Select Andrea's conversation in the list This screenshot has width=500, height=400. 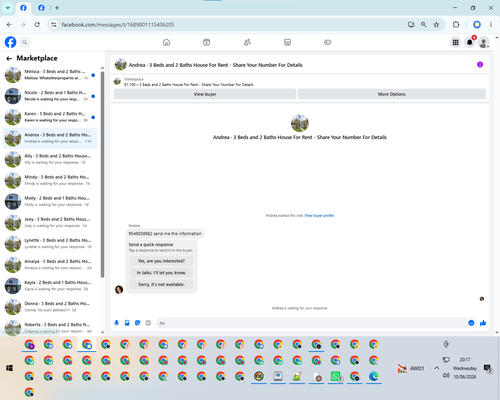[50, 138]
